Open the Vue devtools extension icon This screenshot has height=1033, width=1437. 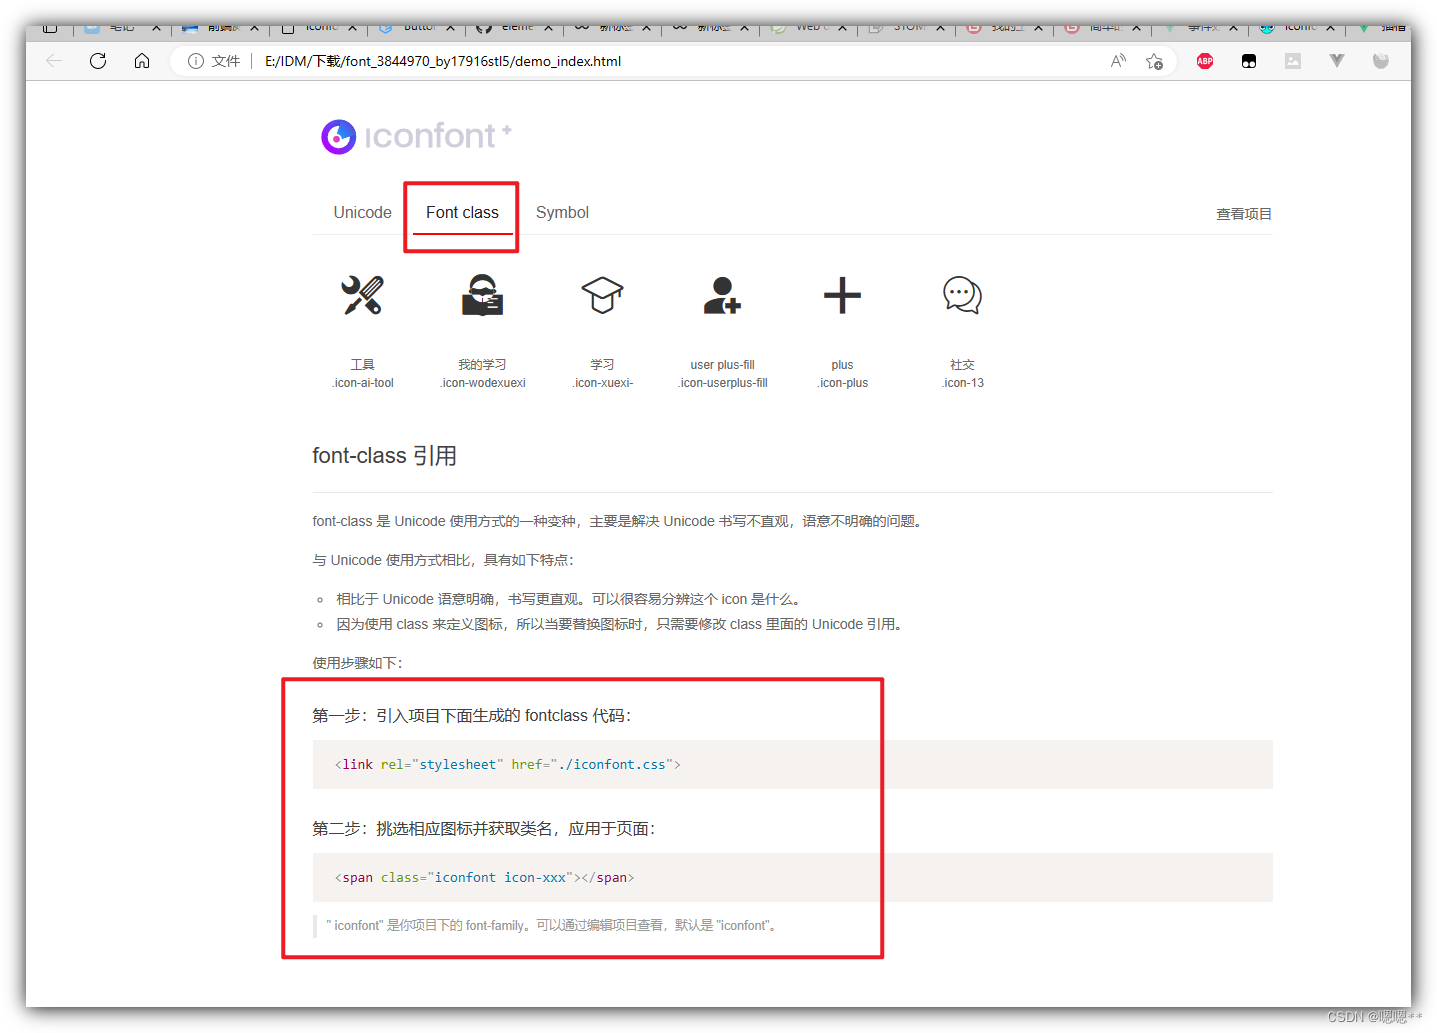point(1337,61)
